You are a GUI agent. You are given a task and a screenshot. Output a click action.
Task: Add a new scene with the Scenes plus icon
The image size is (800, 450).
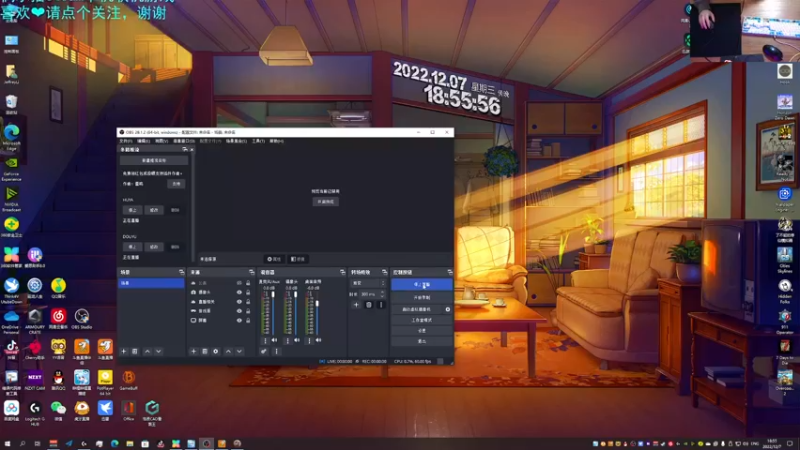click(123, 351)
